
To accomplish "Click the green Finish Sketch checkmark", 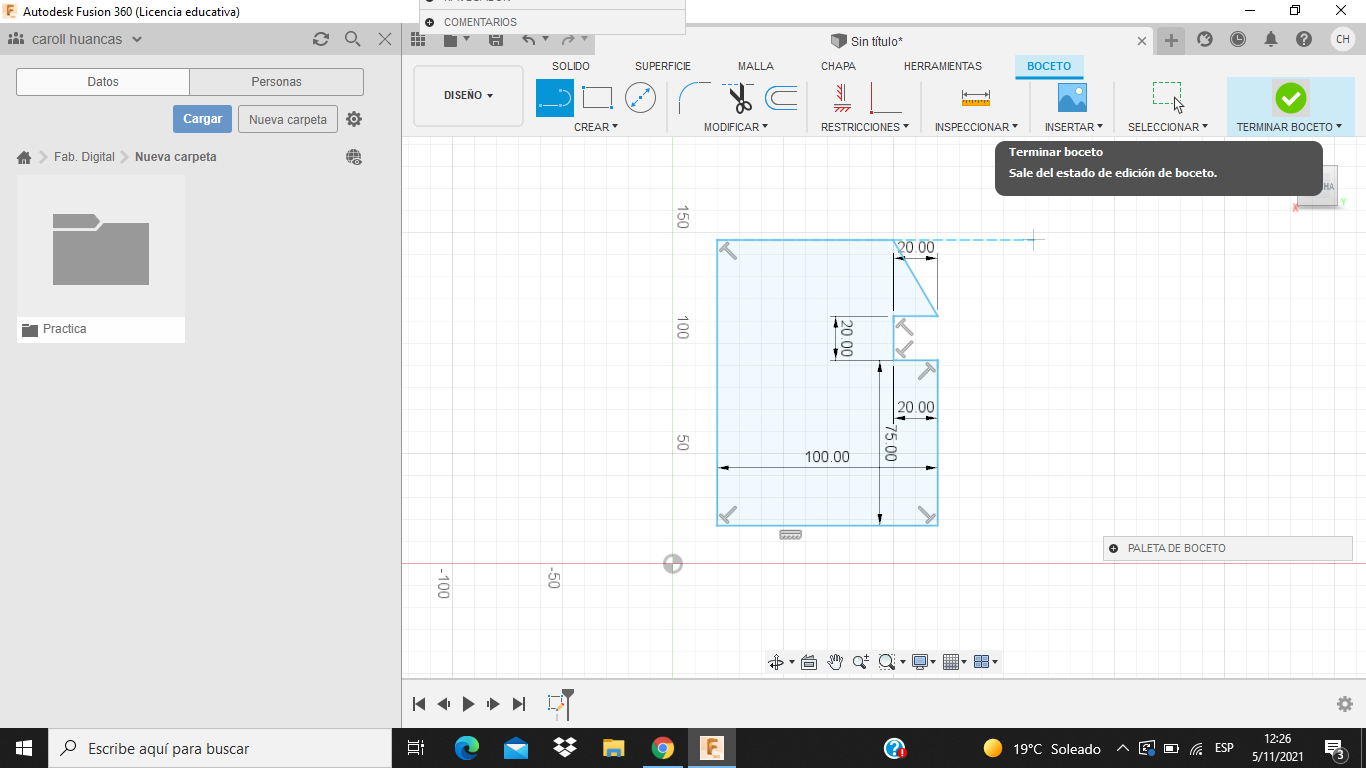I will point(1290,98).
